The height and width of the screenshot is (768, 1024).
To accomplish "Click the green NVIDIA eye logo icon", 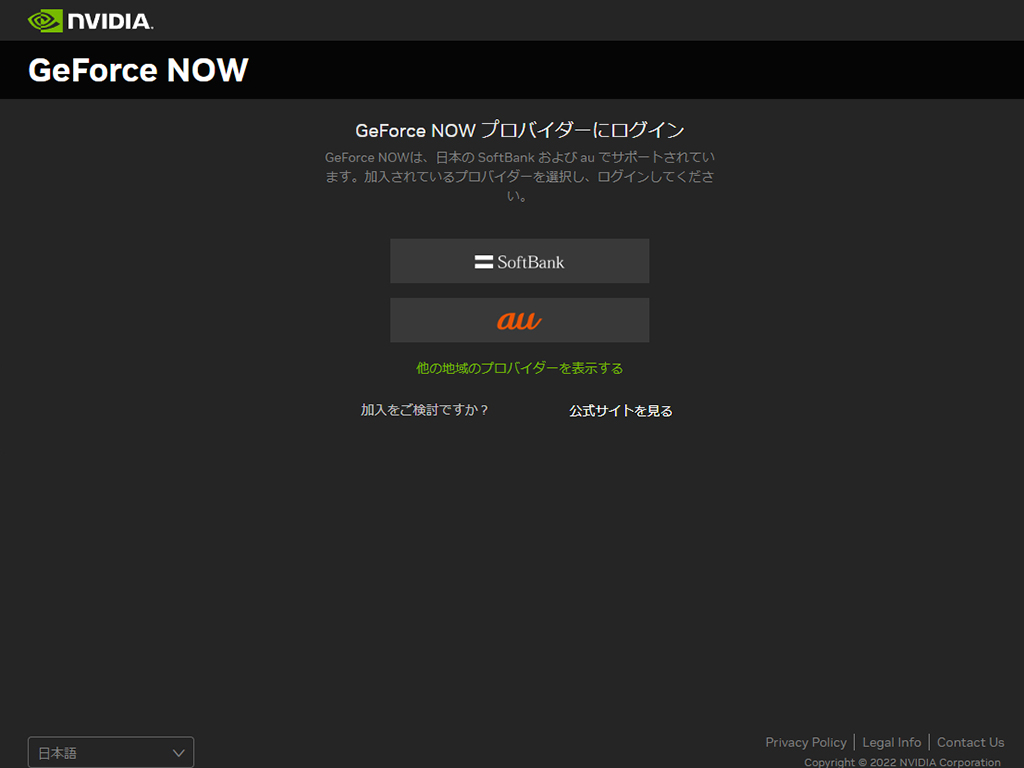I will [x=45, y=21].
